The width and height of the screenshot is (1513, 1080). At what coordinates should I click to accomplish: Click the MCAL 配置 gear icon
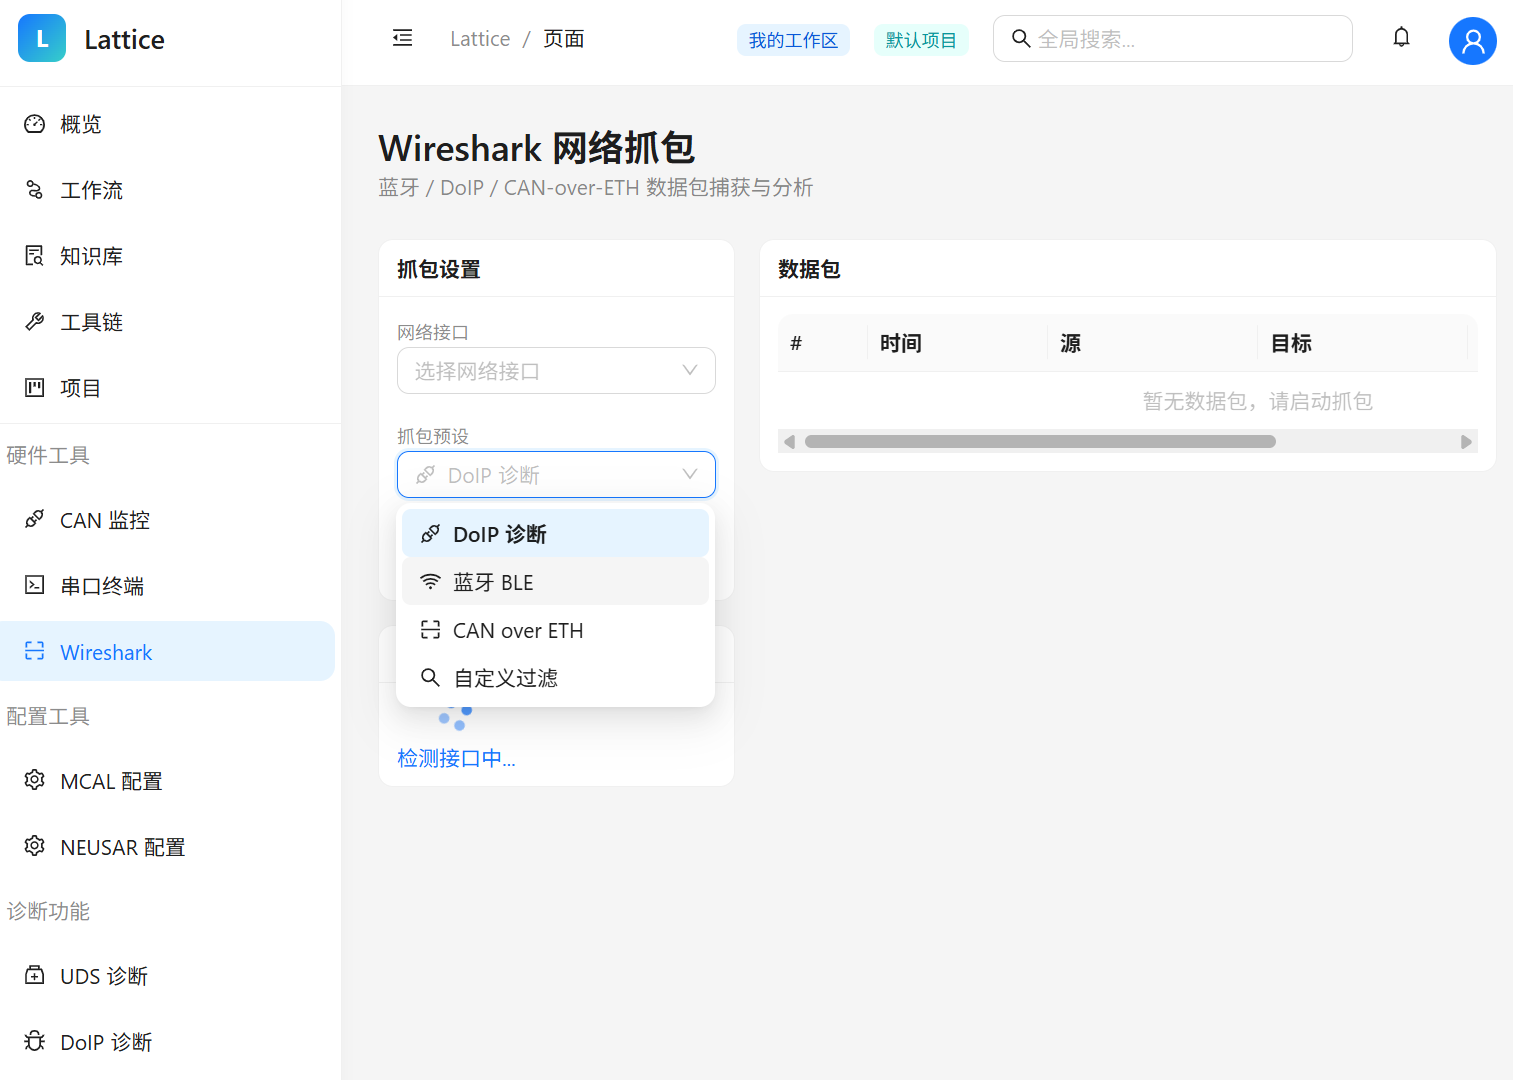point(35,780)
